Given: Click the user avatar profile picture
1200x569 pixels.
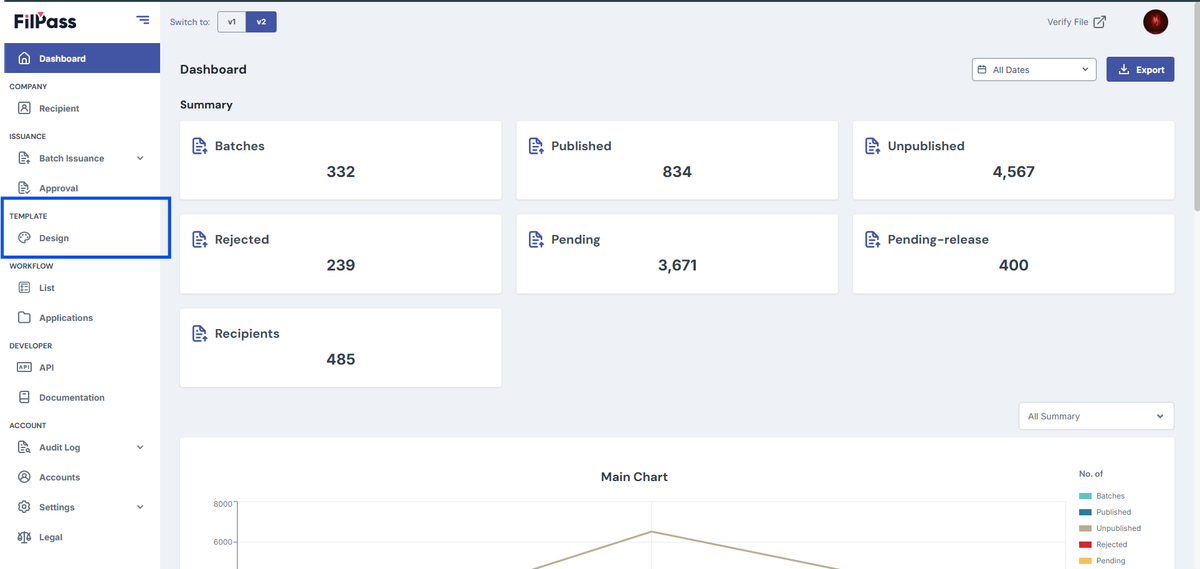Looking at the screenshot, I should pyautogui.click(x=1156, y=22).
